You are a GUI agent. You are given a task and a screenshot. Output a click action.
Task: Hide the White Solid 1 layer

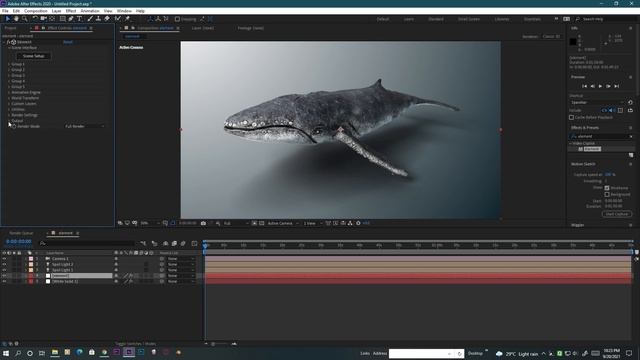tap(4, 282)
